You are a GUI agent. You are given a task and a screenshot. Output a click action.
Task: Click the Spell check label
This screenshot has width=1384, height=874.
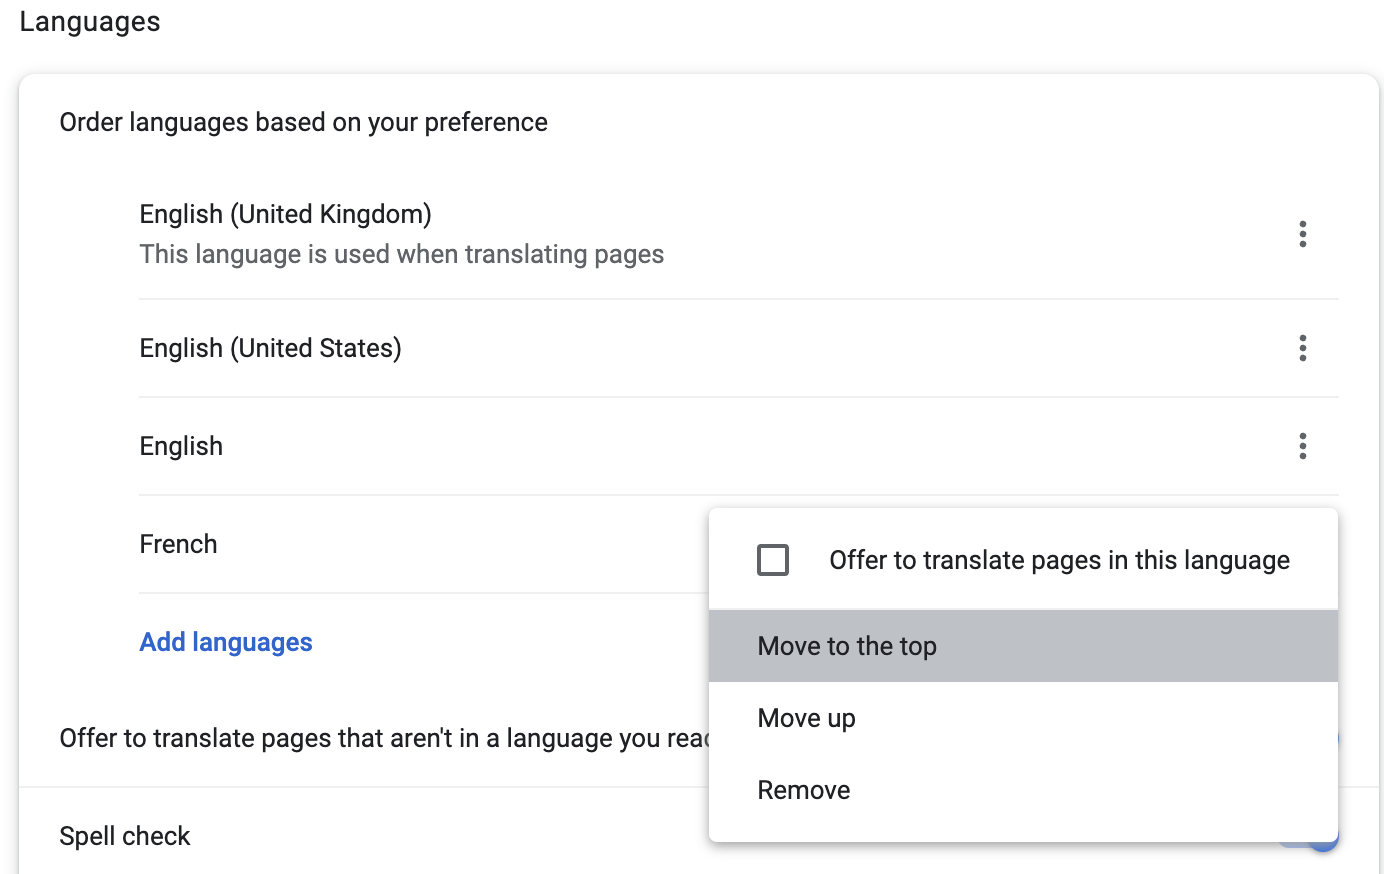tap(125, 836)
